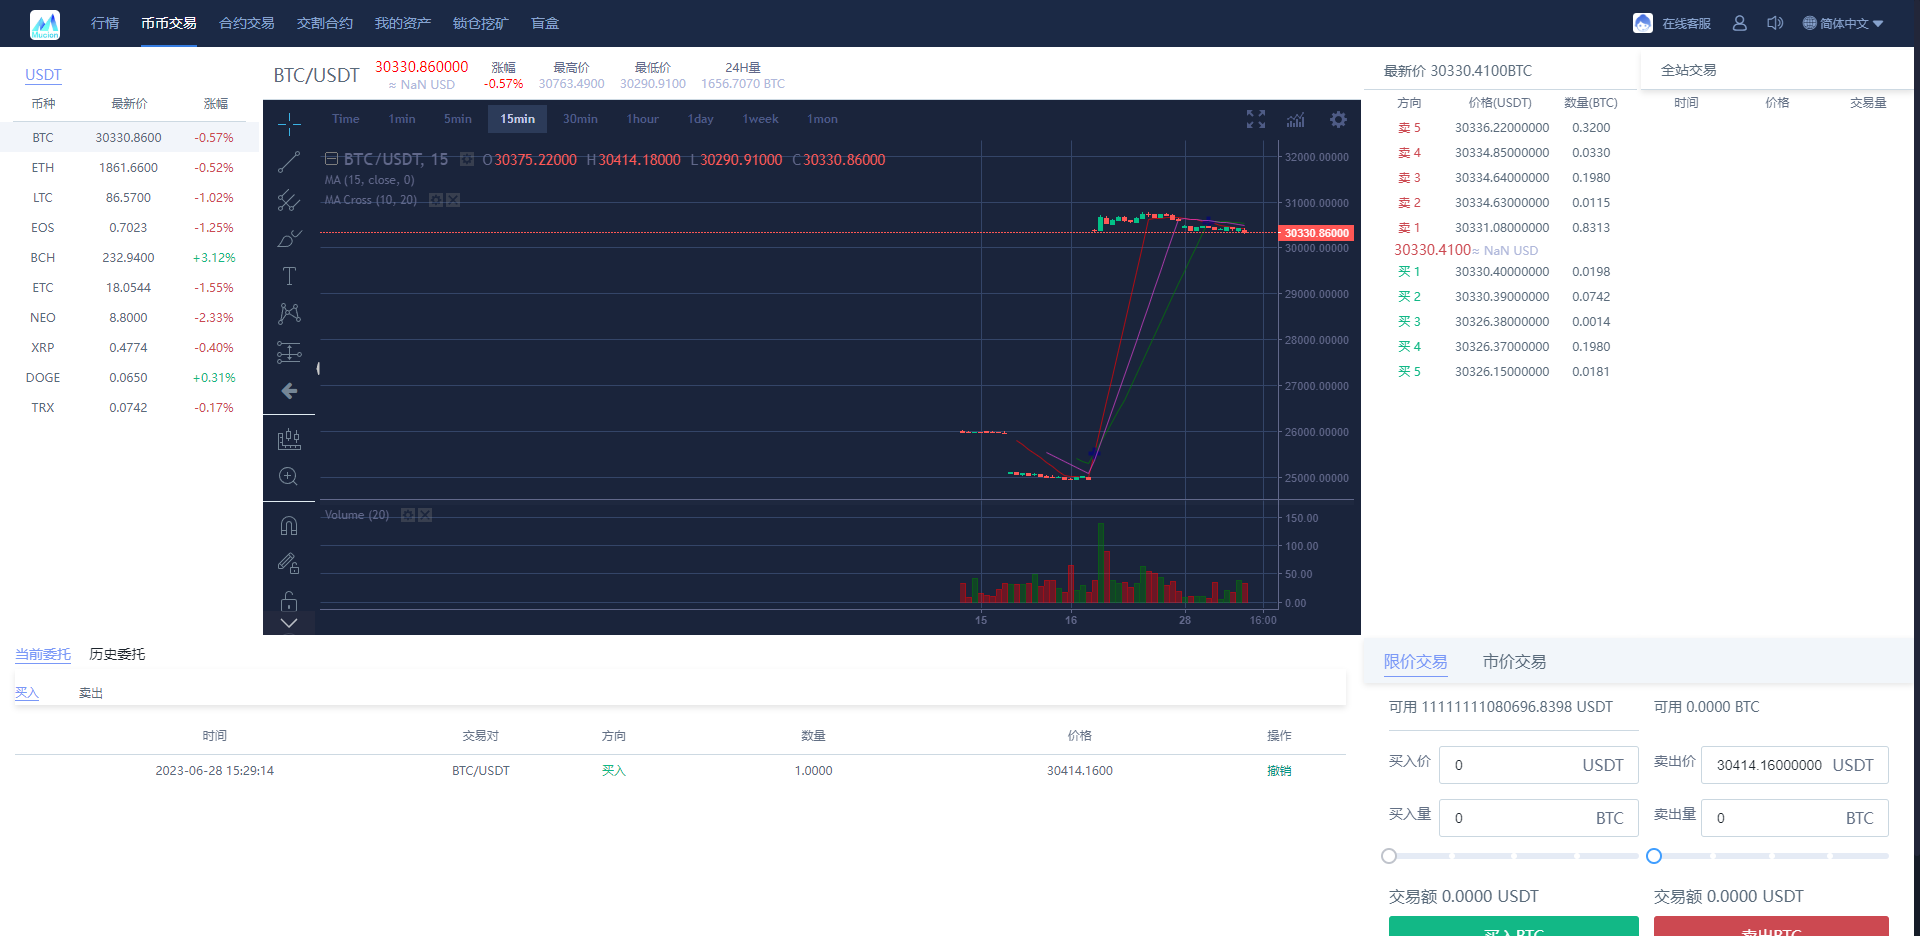Collapse the BTC/USDT chart legend
Screen dimensions: 1920x936
(331, 159)
